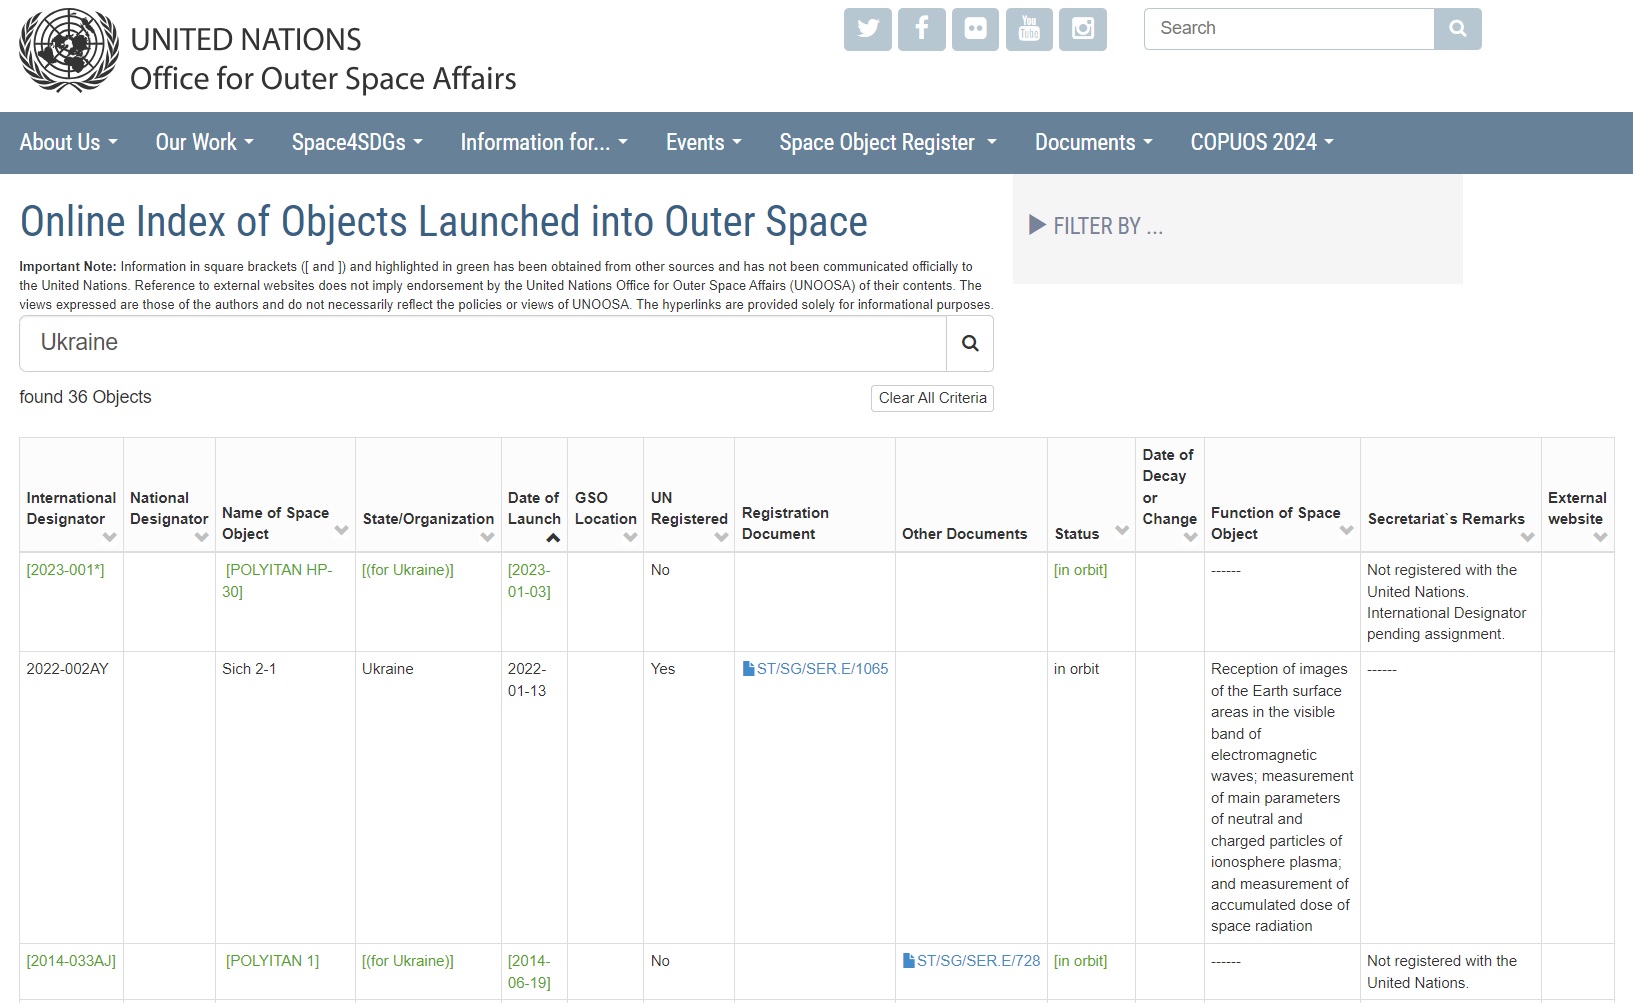Screen dimensions: 1633x1003
Task: Click the site search magnifier button
Action: (x=1458, y=29)
